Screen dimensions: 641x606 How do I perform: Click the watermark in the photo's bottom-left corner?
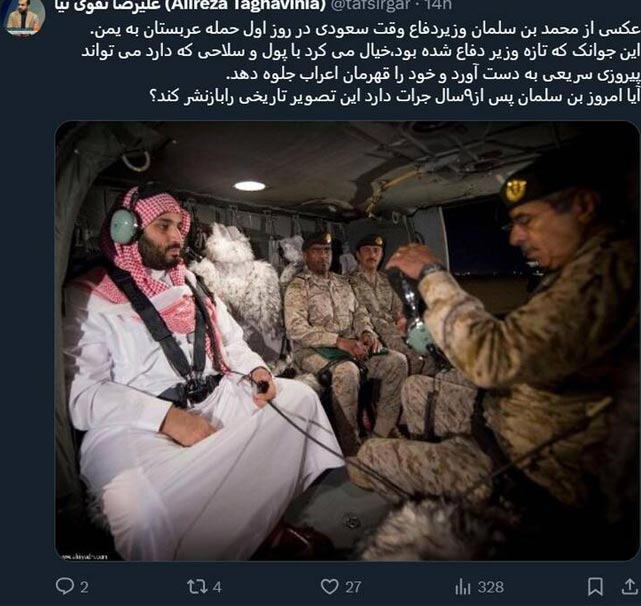coord(84,556)
